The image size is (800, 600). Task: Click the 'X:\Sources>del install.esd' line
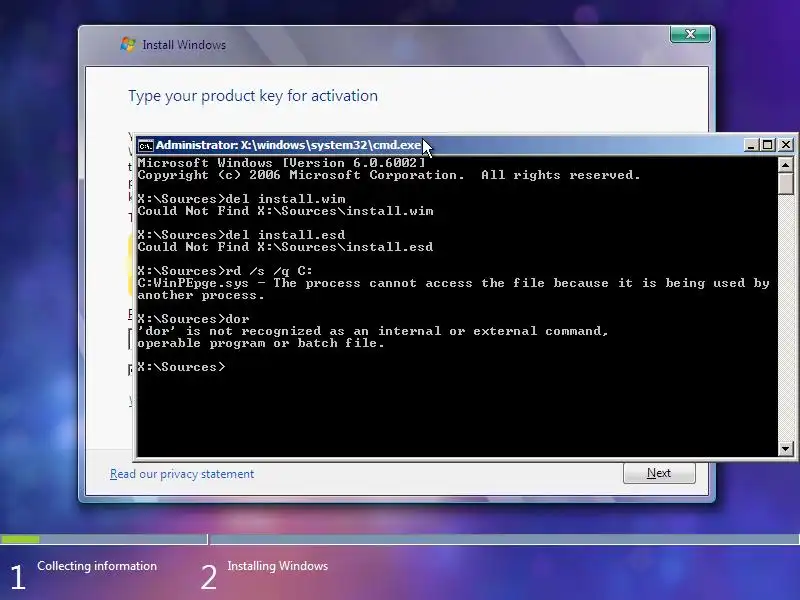(x=241, y=235)
